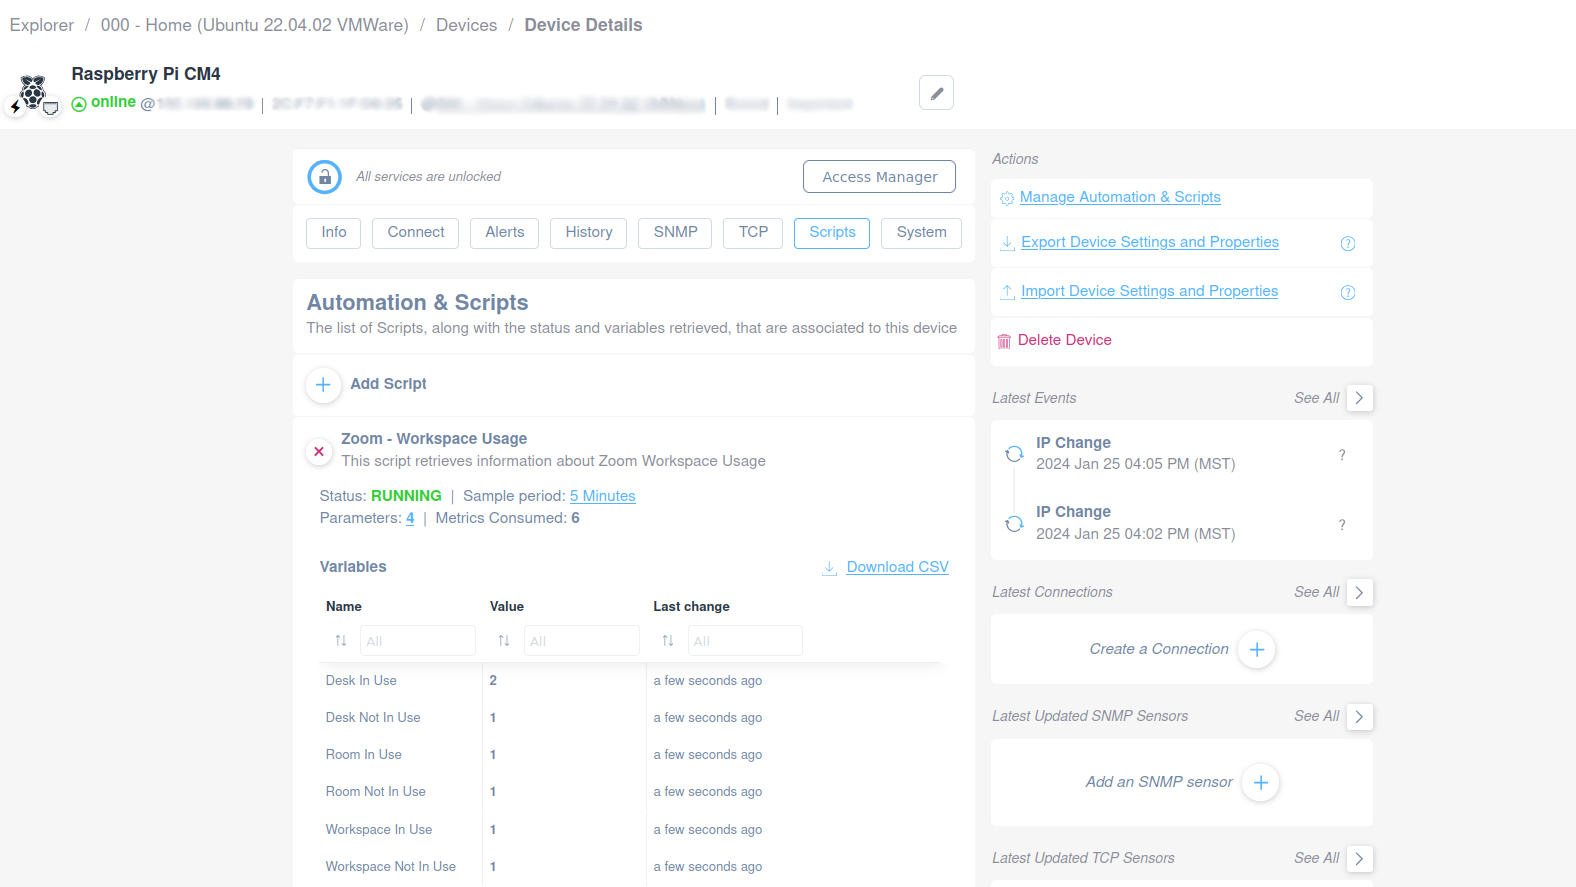Image resolution: width=1576 pixels, height=887 pixels.
Task: Click the download icon next to Download CSV
Action: pyautogui.click(x=830, y=568)
